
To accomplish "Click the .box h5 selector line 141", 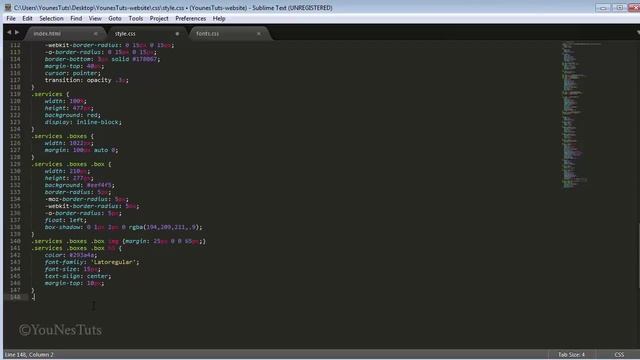I will click(x=77, y=248).
